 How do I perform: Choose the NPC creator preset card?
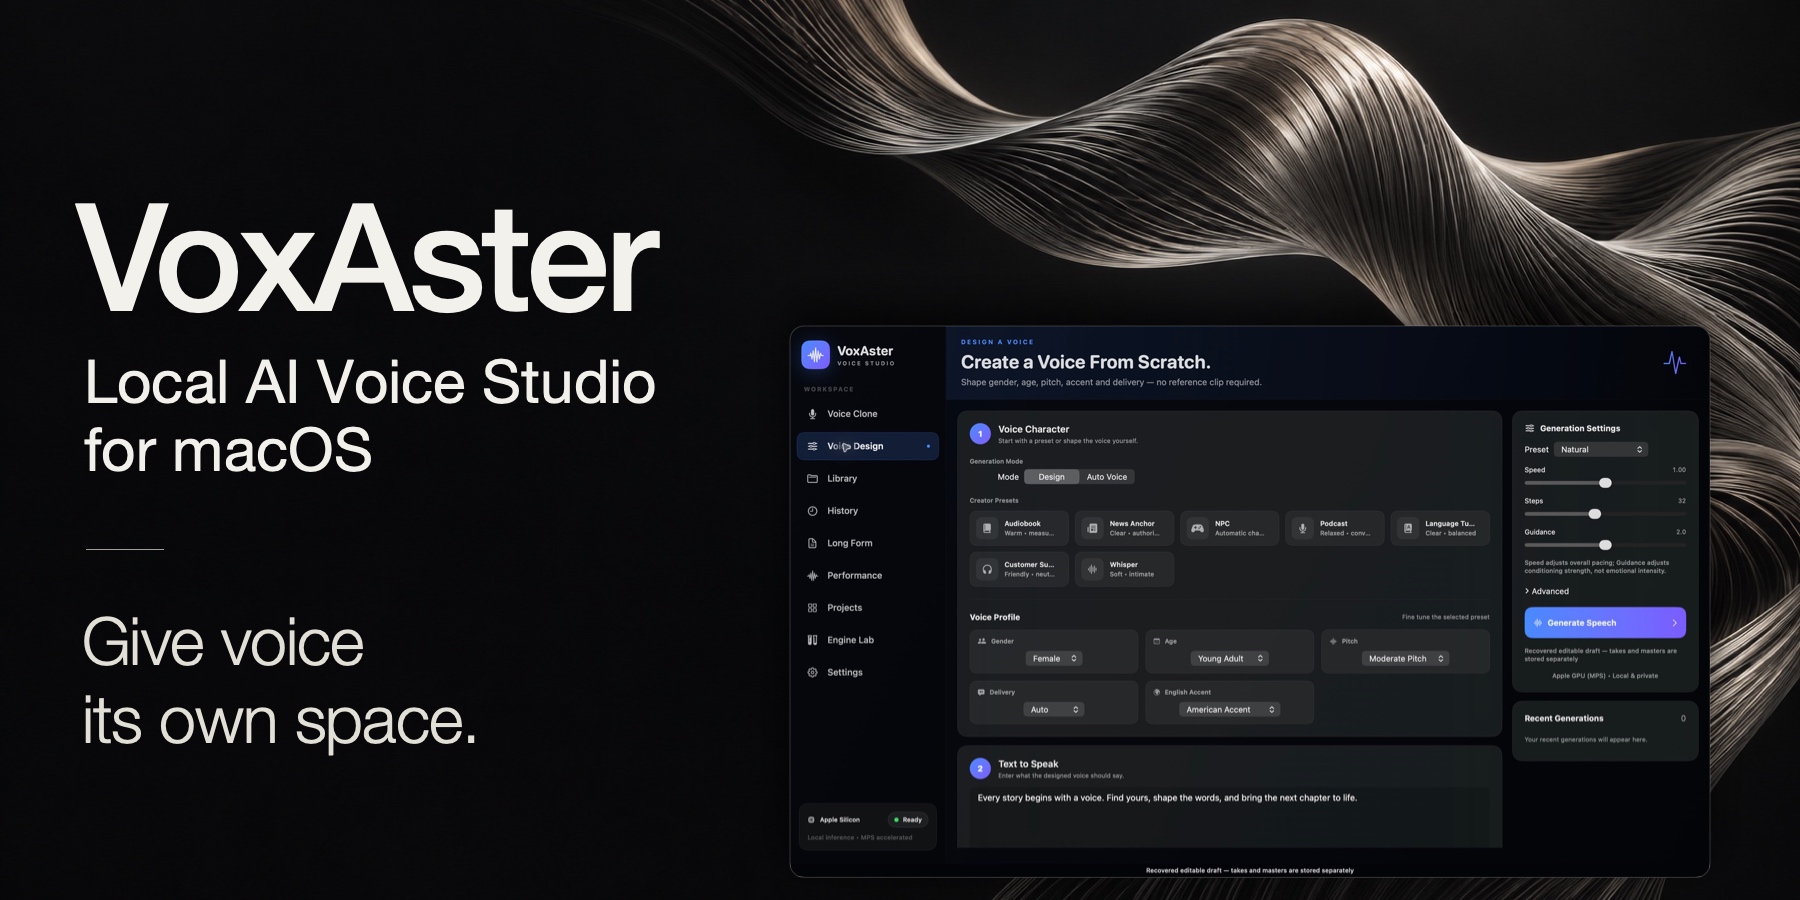click(x=1230, y=528)
